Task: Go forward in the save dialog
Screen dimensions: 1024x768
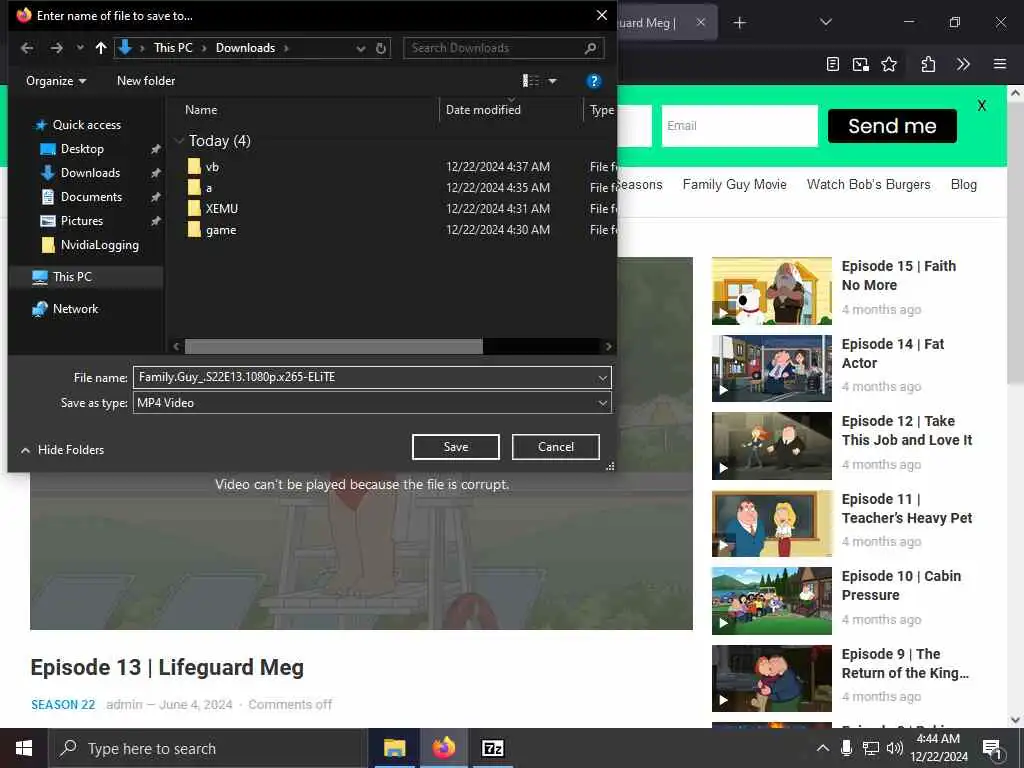Action: coord(57,48)
